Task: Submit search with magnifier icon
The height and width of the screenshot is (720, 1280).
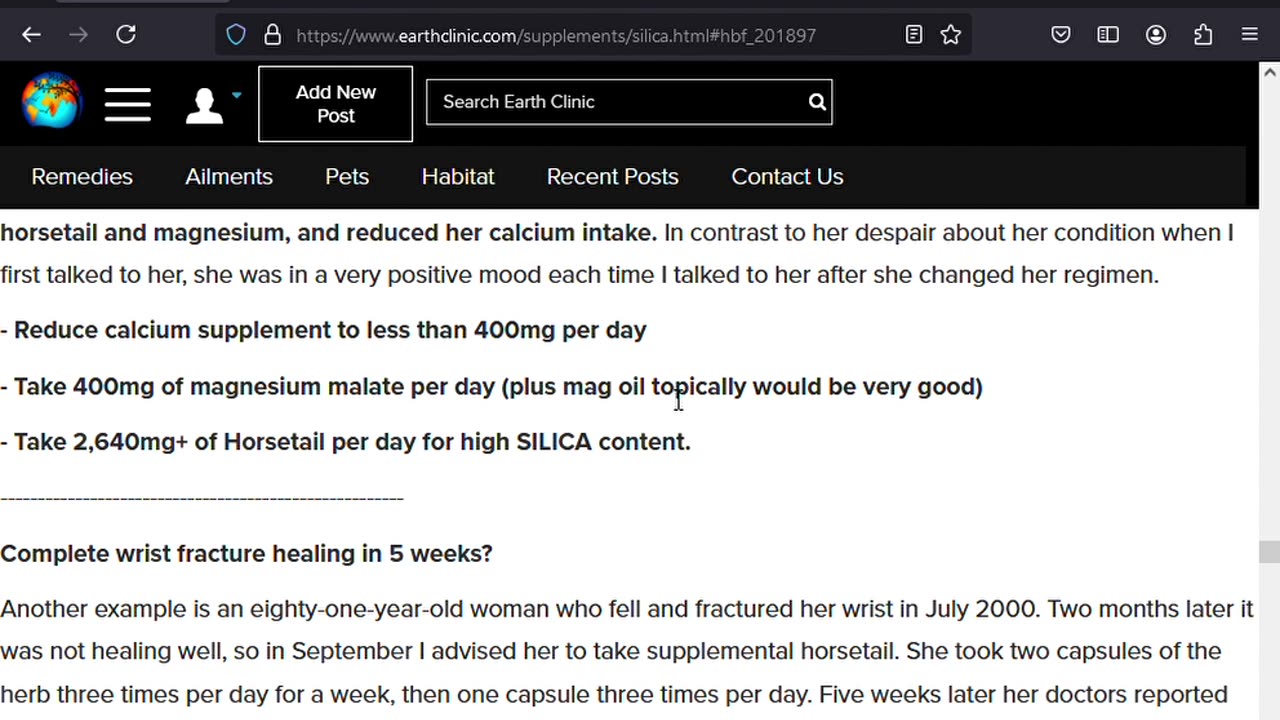Action: click(817, 102)
